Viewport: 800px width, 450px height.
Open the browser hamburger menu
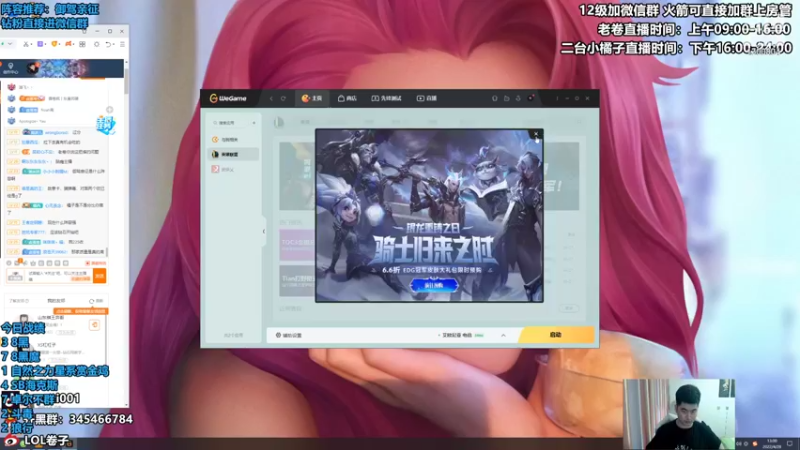[122, 44]
